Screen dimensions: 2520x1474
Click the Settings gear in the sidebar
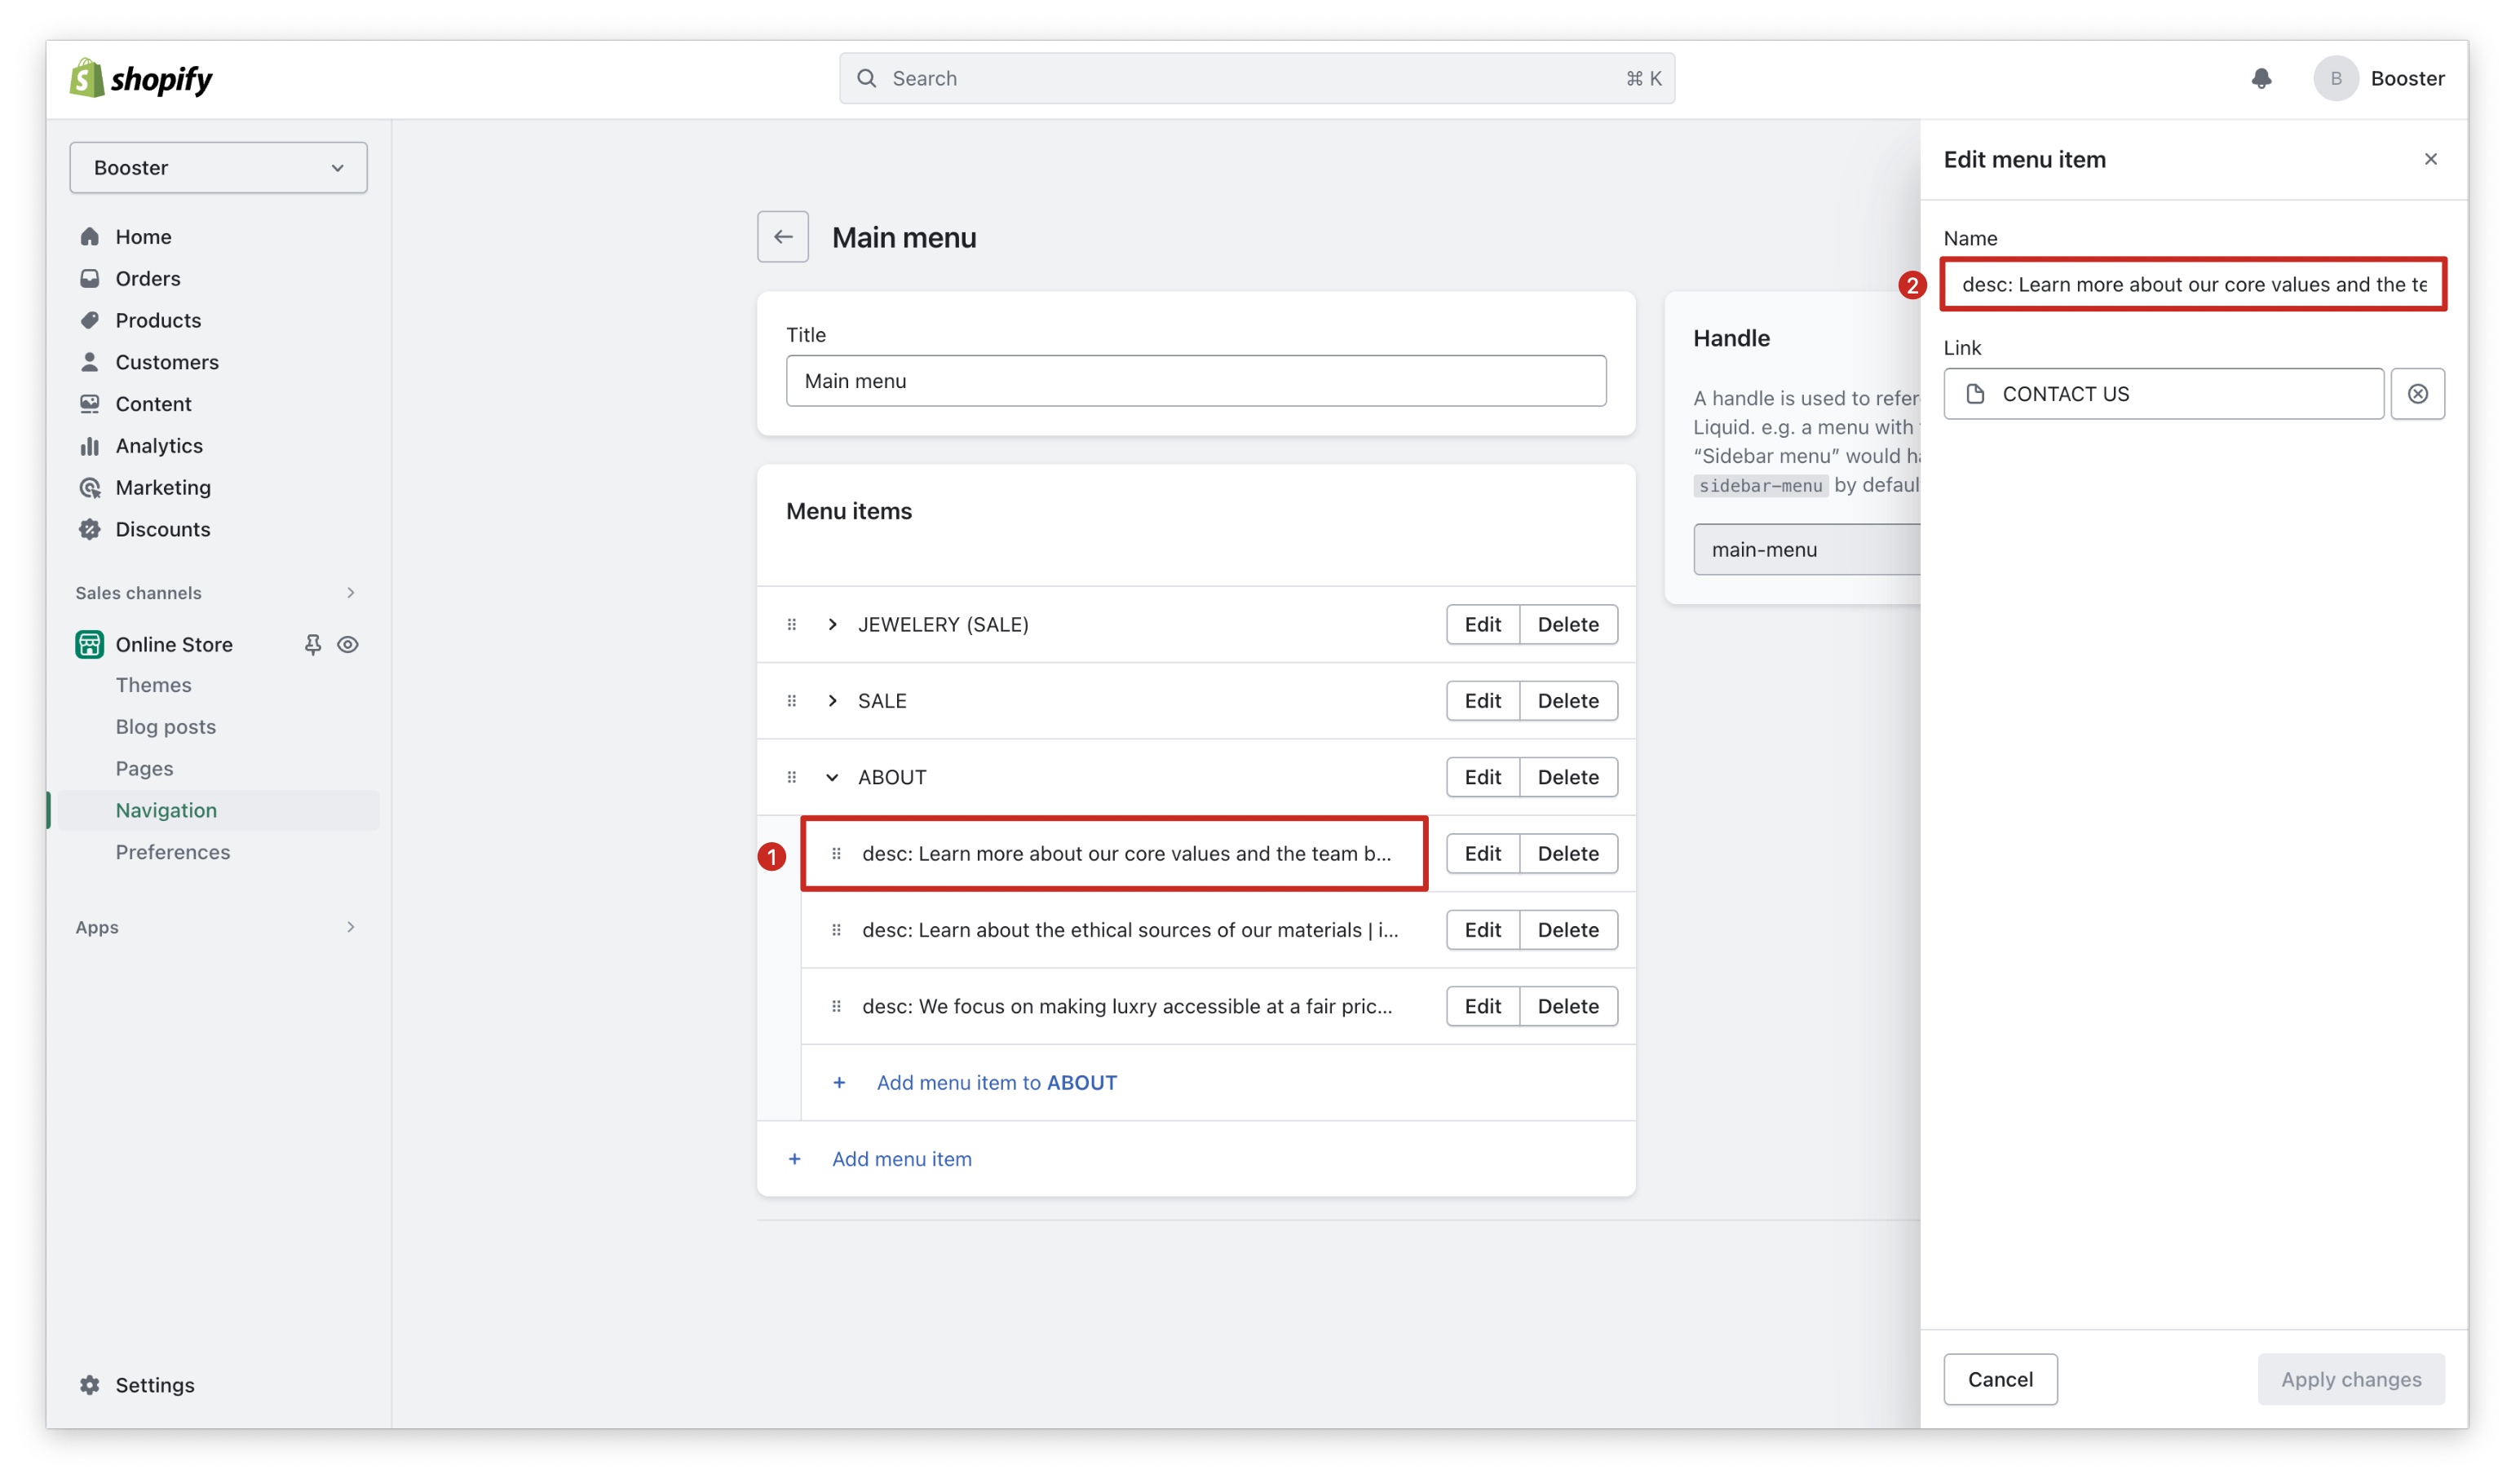pos(90,1384)
